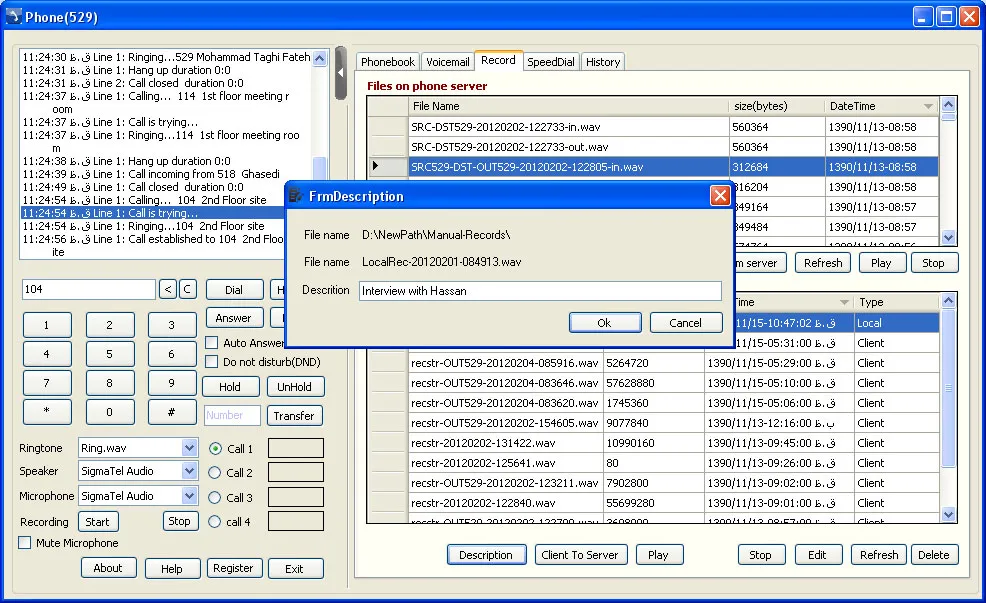Toggle Auto Answer checkbox
The width and height of the screenshot is (986, 603).
point(212,343)
